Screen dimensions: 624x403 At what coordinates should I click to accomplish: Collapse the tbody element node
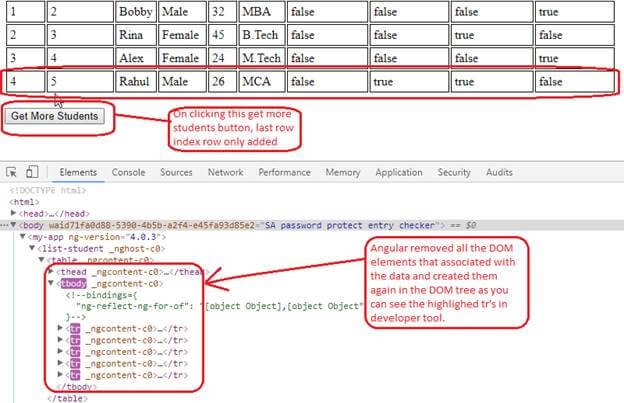pyautogui.click(x=51, y=283)
